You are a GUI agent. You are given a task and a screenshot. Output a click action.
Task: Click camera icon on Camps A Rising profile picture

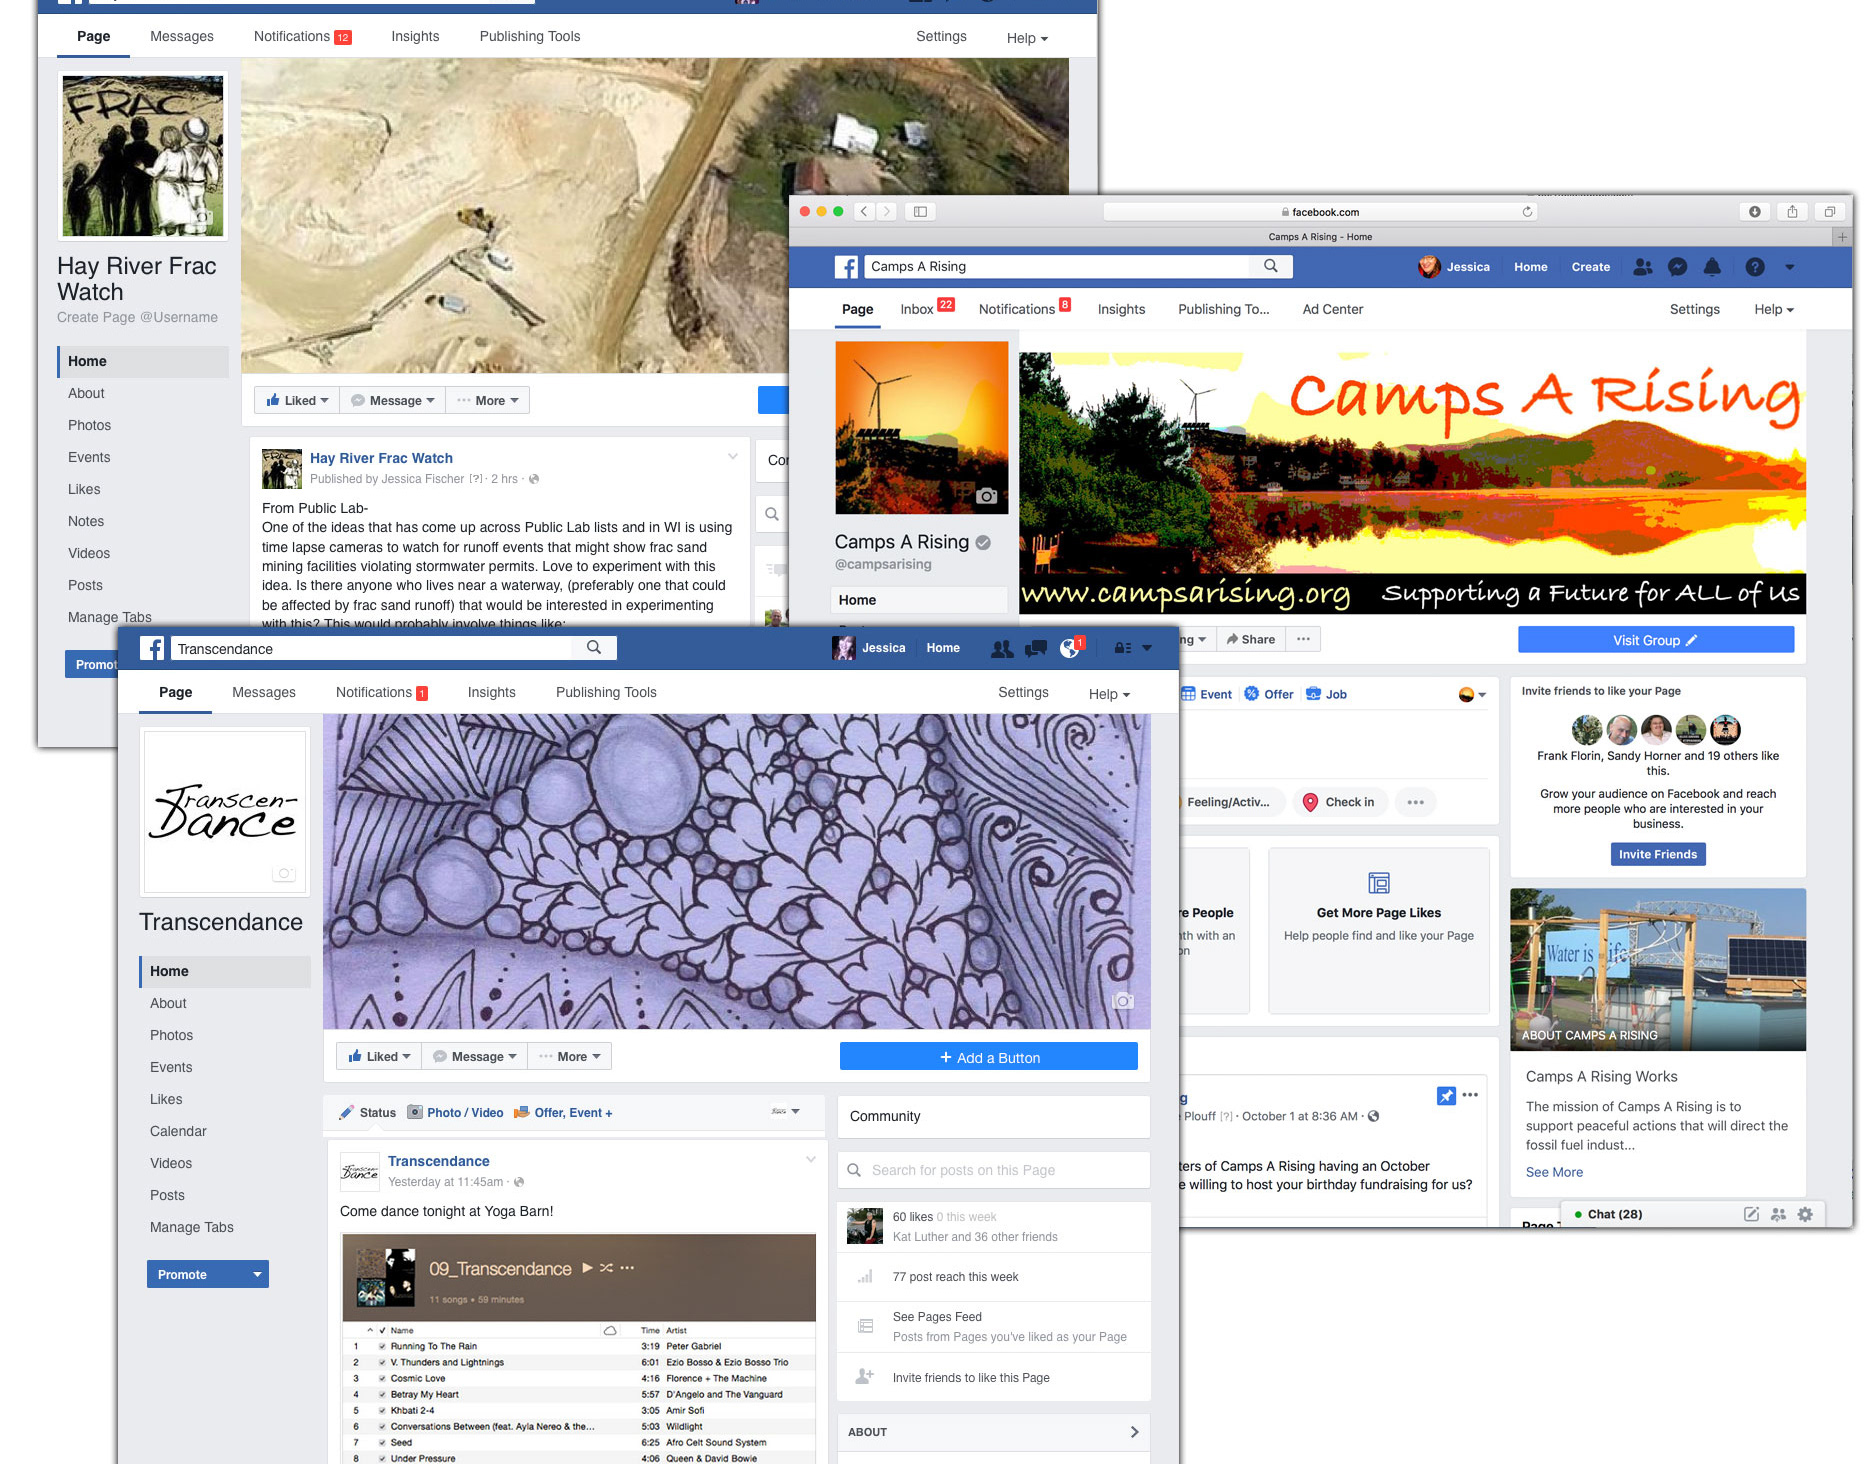coord(986,495)
